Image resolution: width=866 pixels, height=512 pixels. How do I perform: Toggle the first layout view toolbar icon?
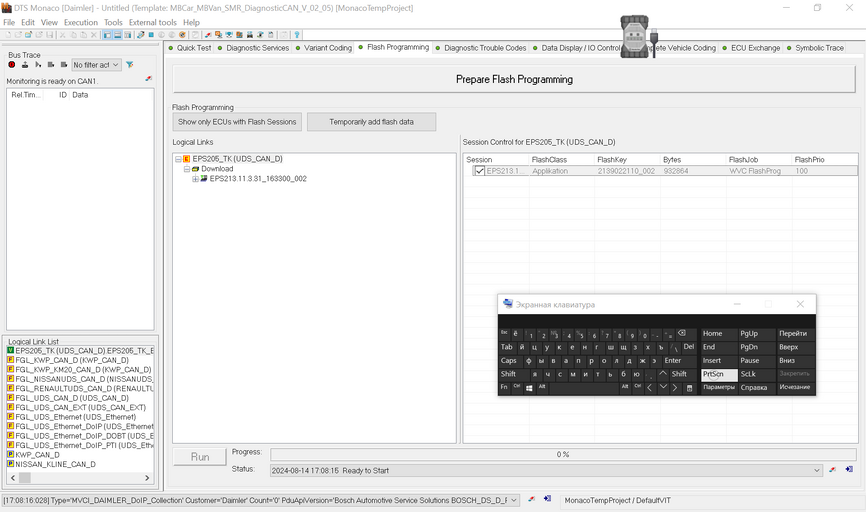[107, 35]
